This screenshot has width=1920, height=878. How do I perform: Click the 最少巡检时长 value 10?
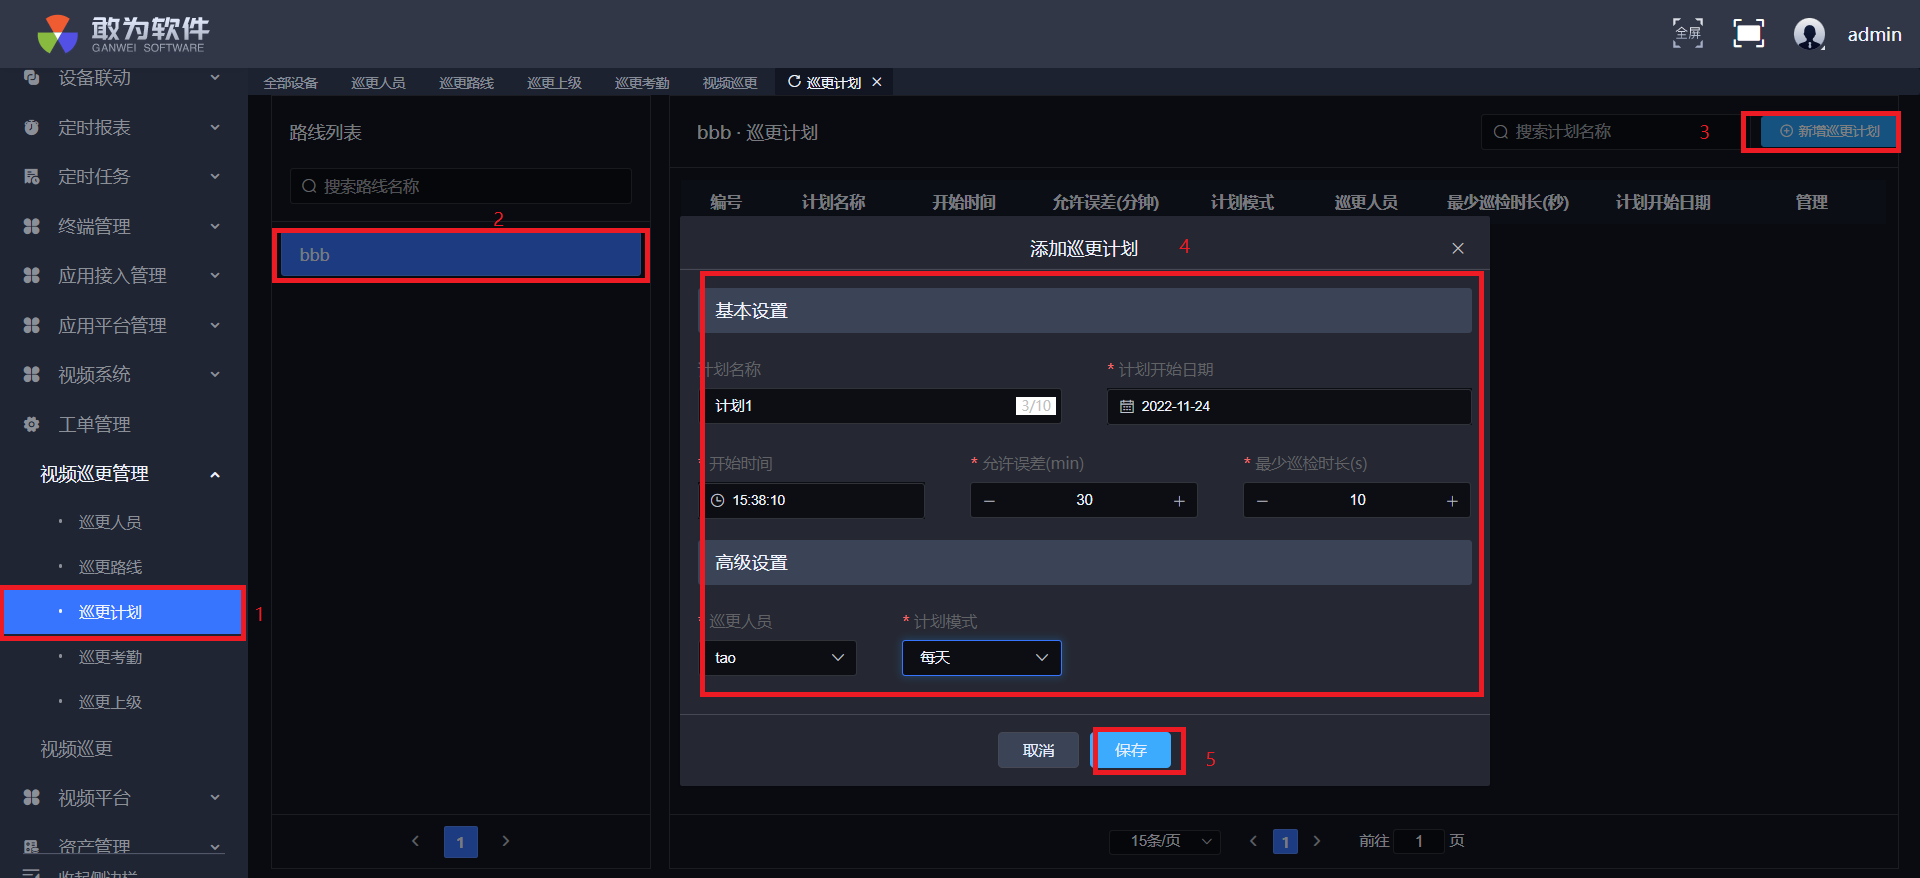coord(1357,500)
